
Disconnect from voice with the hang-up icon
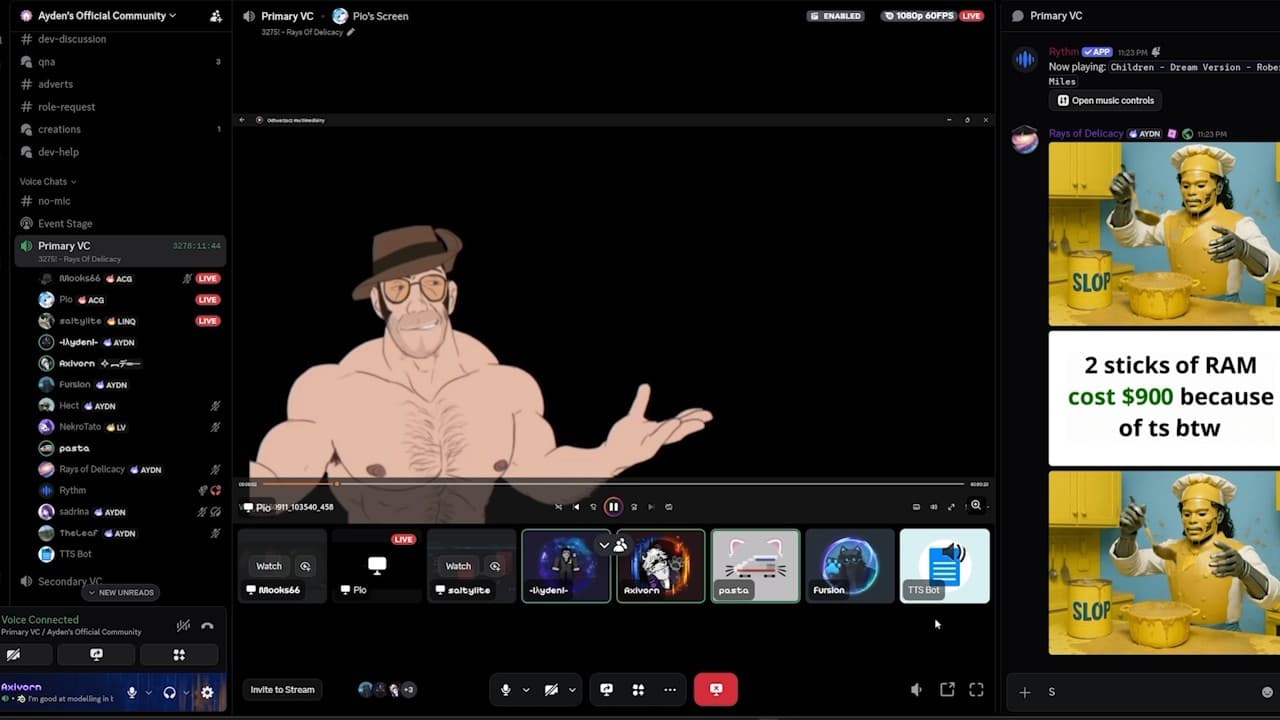tap(207, 626)
